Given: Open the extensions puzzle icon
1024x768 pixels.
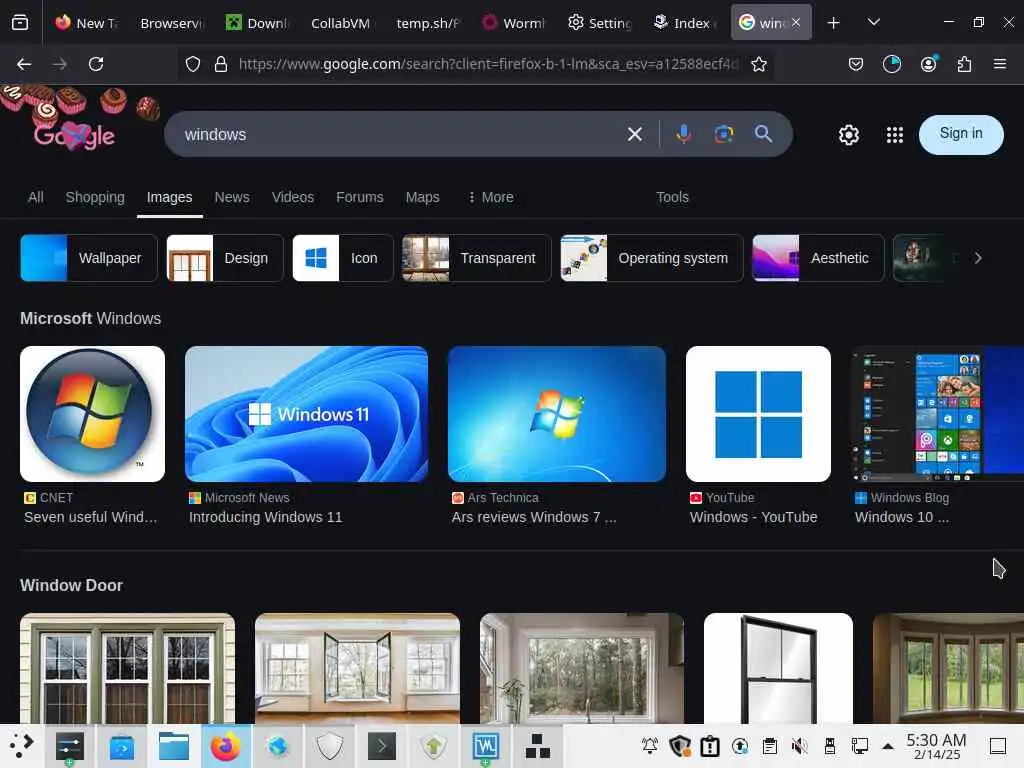Looking at the screenshot, I should (x=964, y=64).
